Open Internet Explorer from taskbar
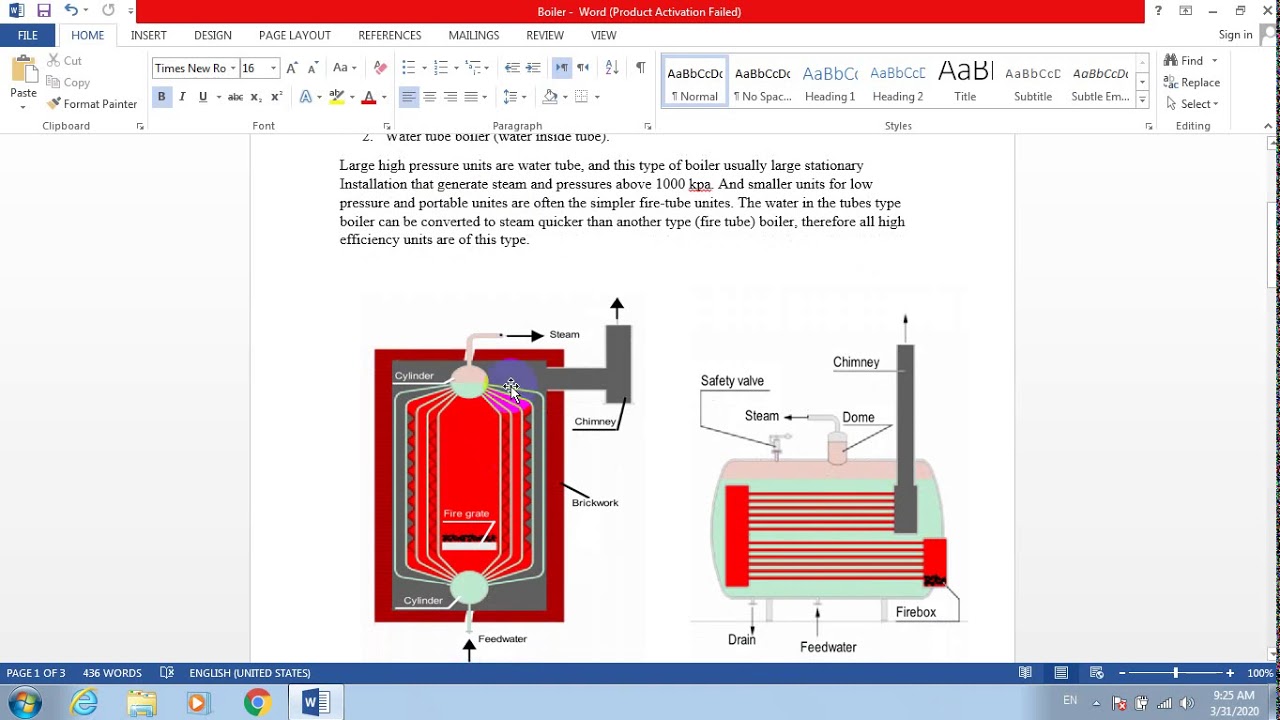Image resolution: width=1280 pixels, height=720 pixels. tap(84, 703)
